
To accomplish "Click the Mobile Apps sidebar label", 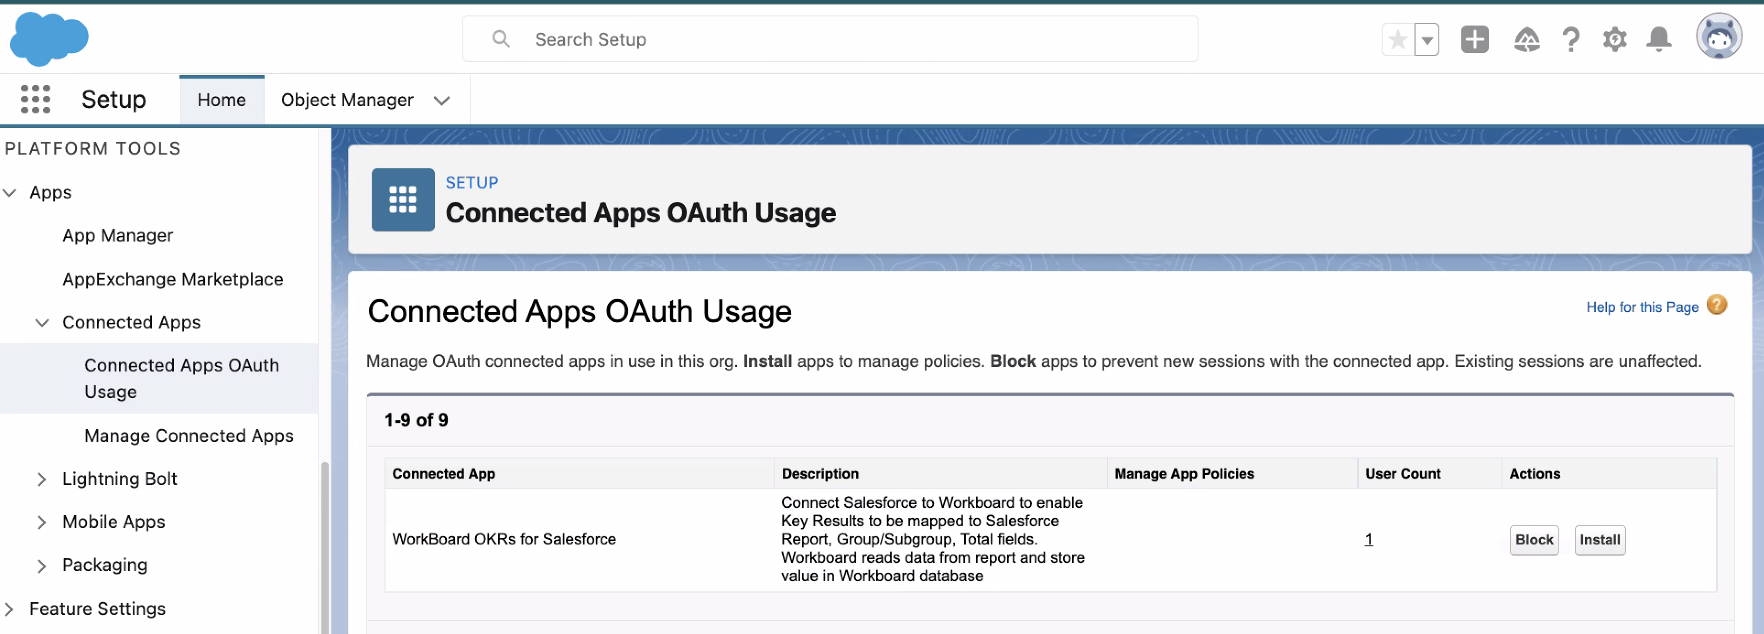I will coord(114,522).
